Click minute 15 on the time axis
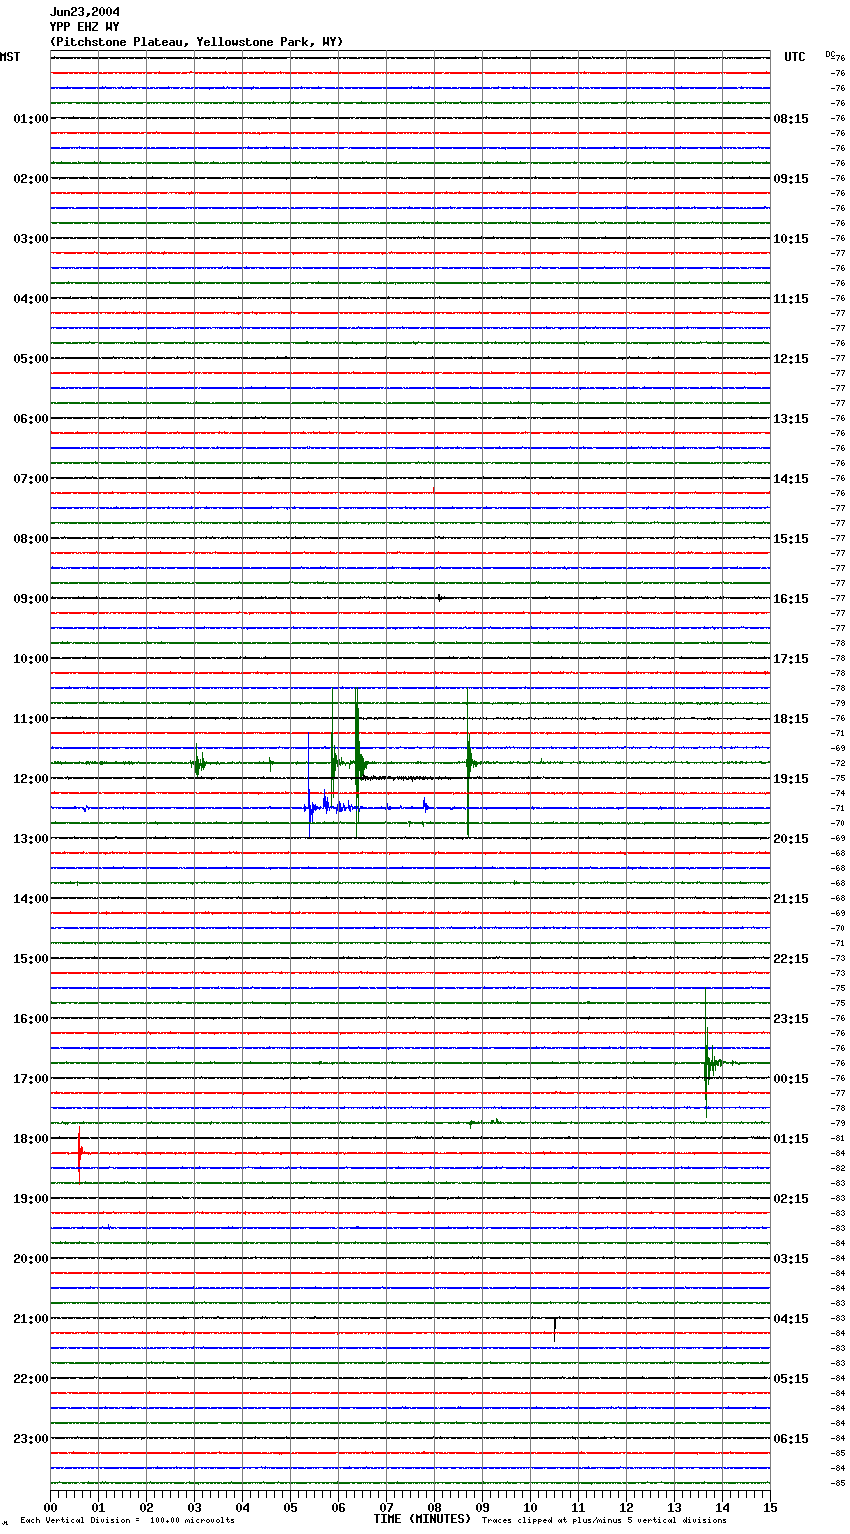The height and width of the screenshot is (1534, 850). 770,1507
